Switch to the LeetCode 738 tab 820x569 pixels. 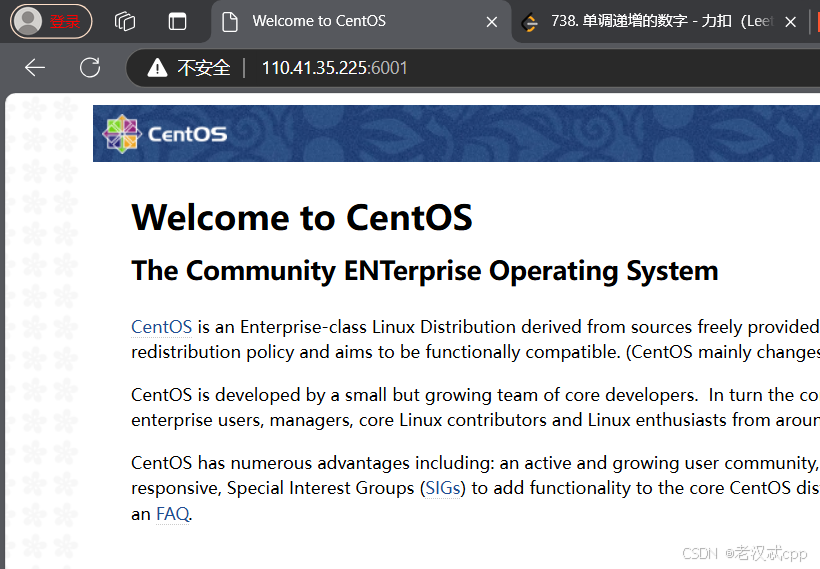point(660,21)
